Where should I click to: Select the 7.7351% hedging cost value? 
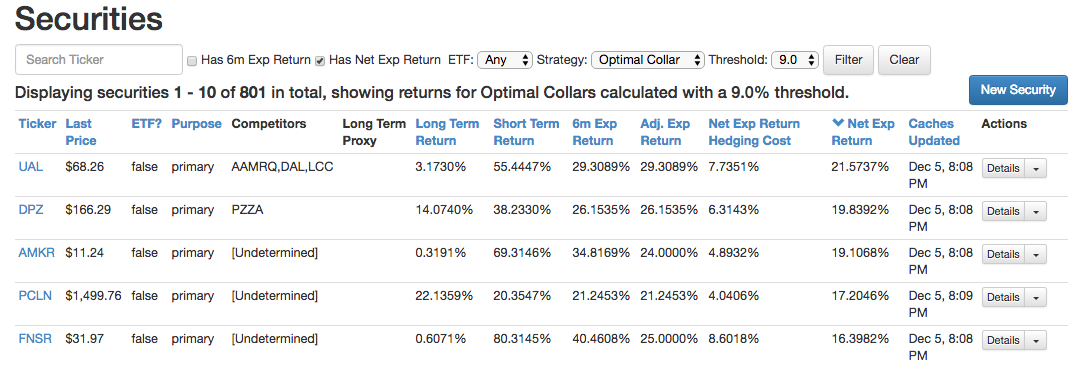734,167
